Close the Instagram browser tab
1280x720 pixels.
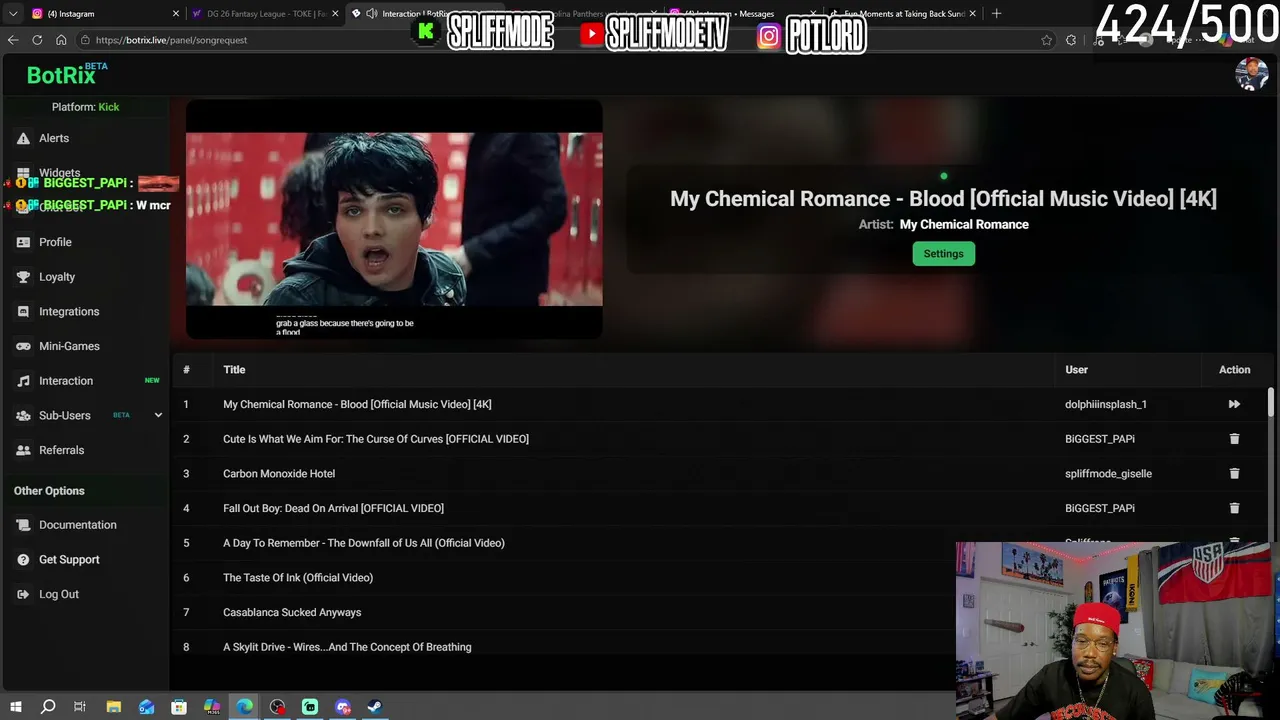coord(176,14)
